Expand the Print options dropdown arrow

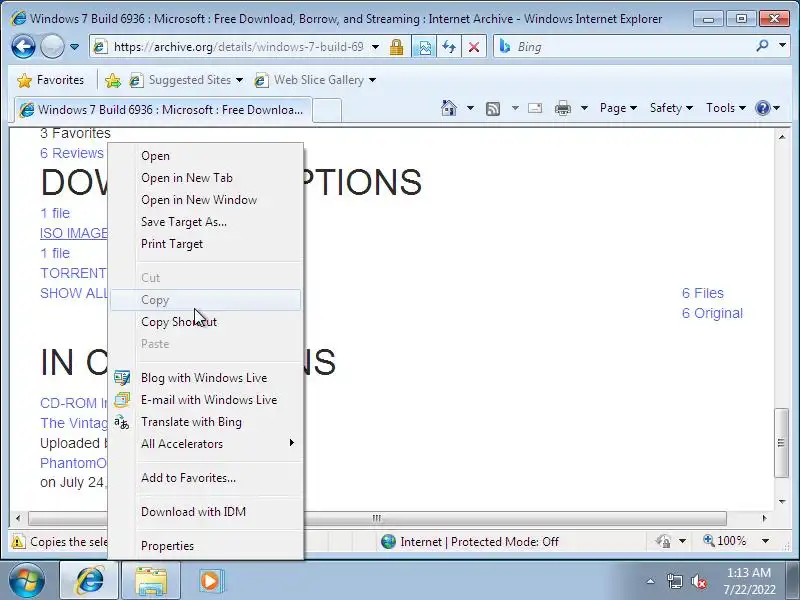point(585,108)
